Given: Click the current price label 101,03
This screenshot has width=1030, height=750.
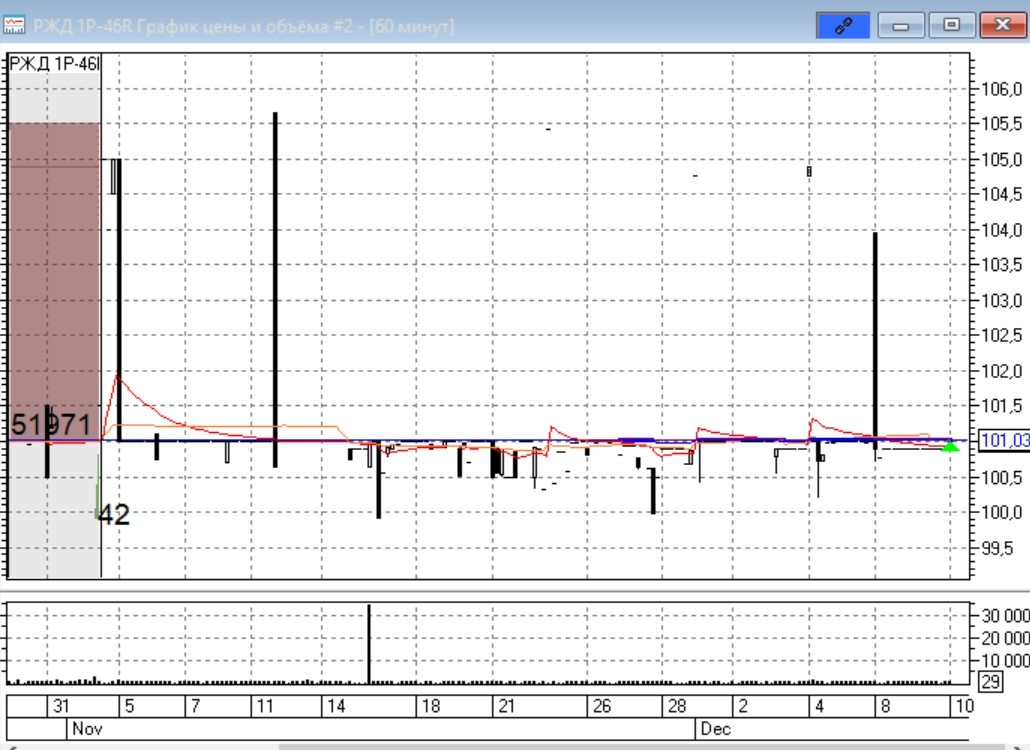Looking at the screenshot, I should click(x=1004, y=440).
